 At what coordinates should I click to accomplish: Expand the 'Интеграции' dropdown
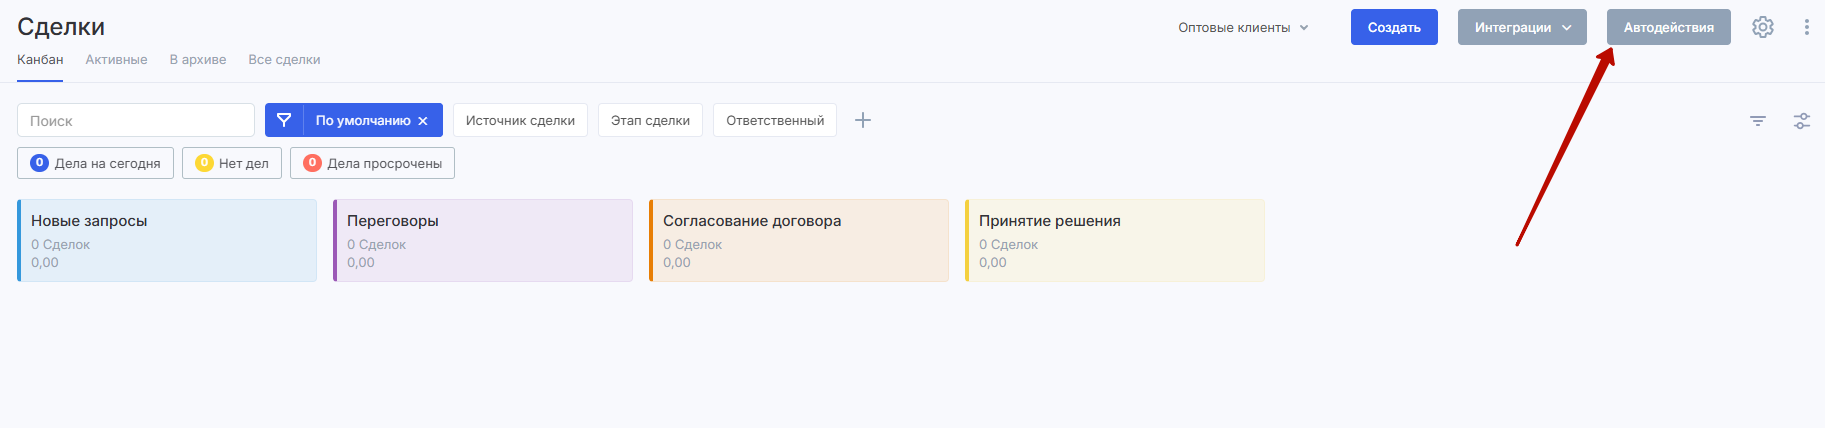1521,27
